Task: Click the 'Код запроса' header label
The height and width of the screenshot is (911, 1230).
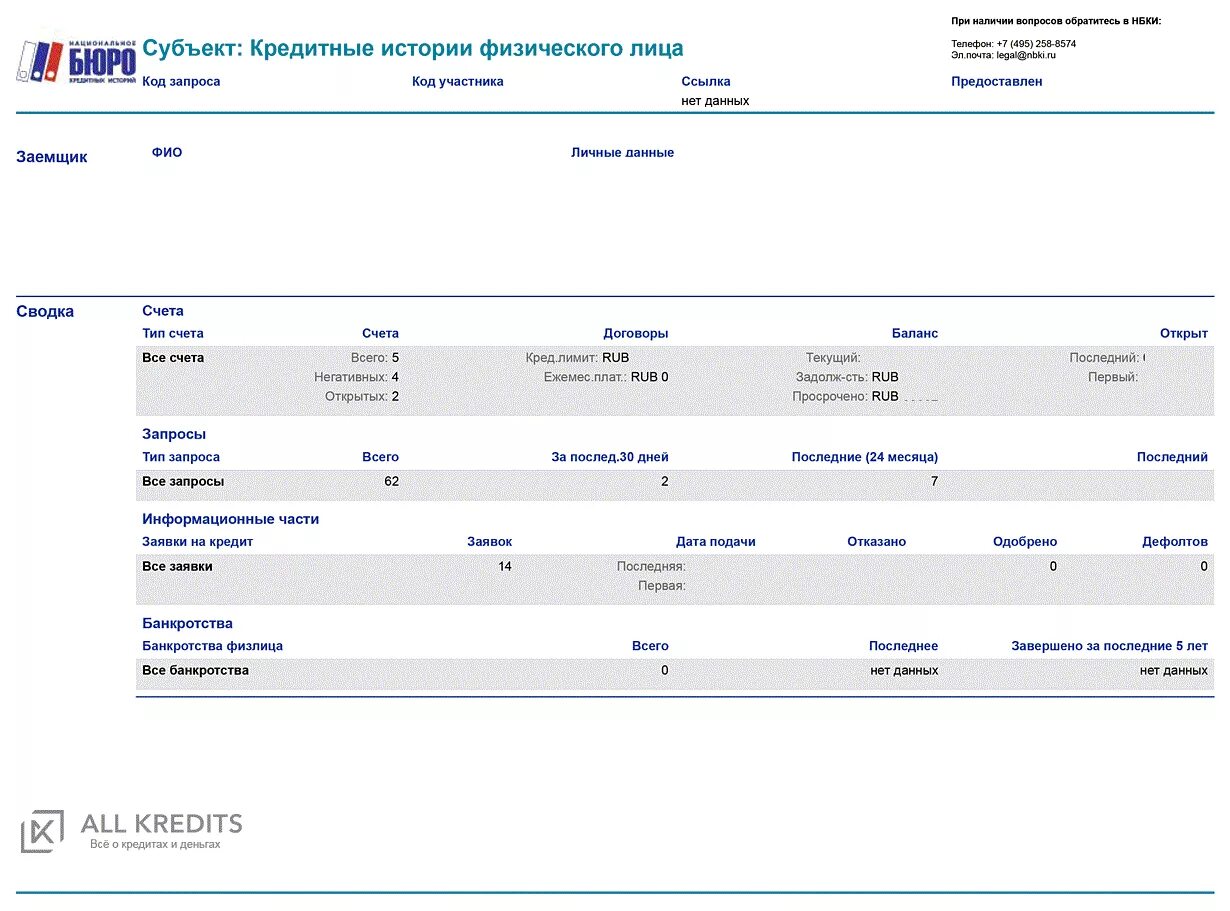Action: point(181,82)
